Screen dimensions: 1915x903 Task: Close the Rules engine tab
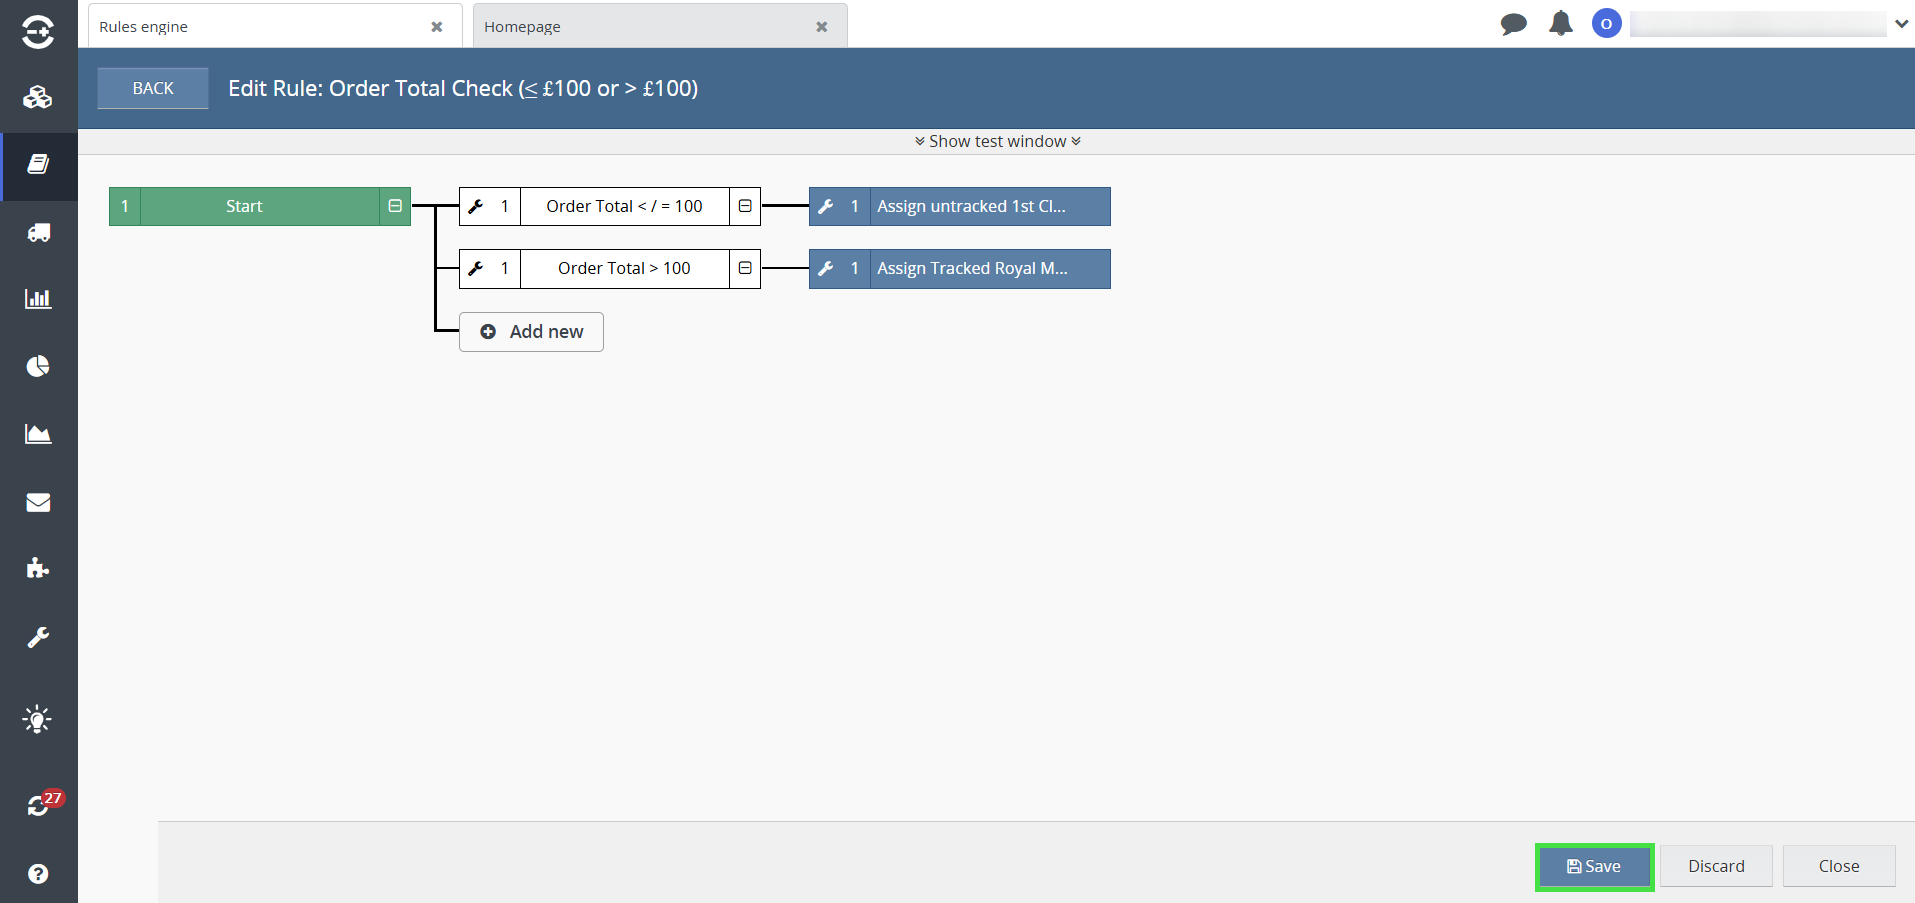(437, 27)
